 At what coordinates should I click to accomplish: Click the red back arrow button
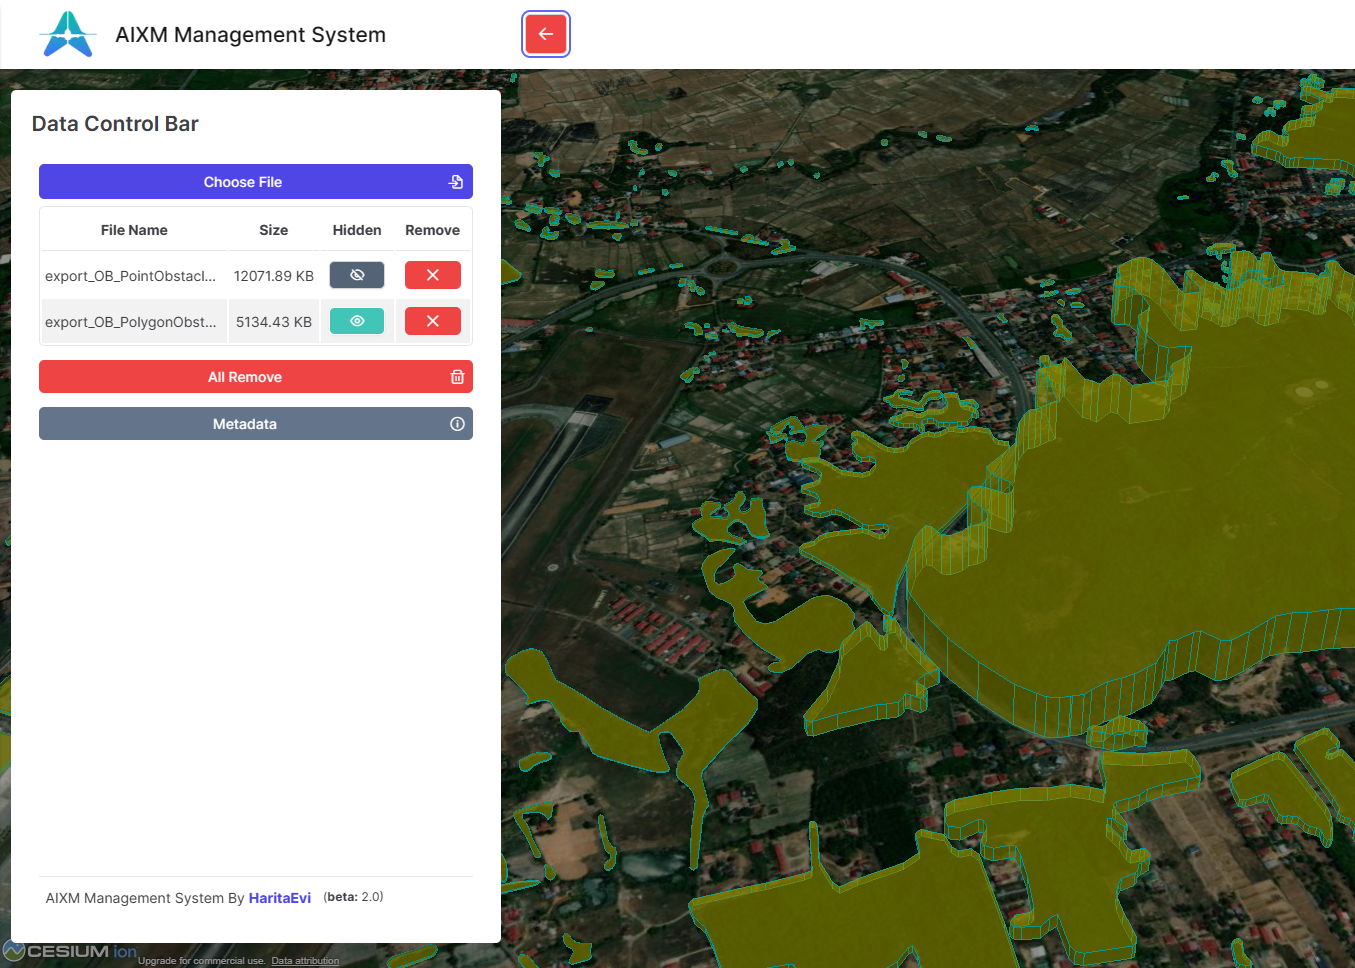pyautogui.click(x=545, y=34)
